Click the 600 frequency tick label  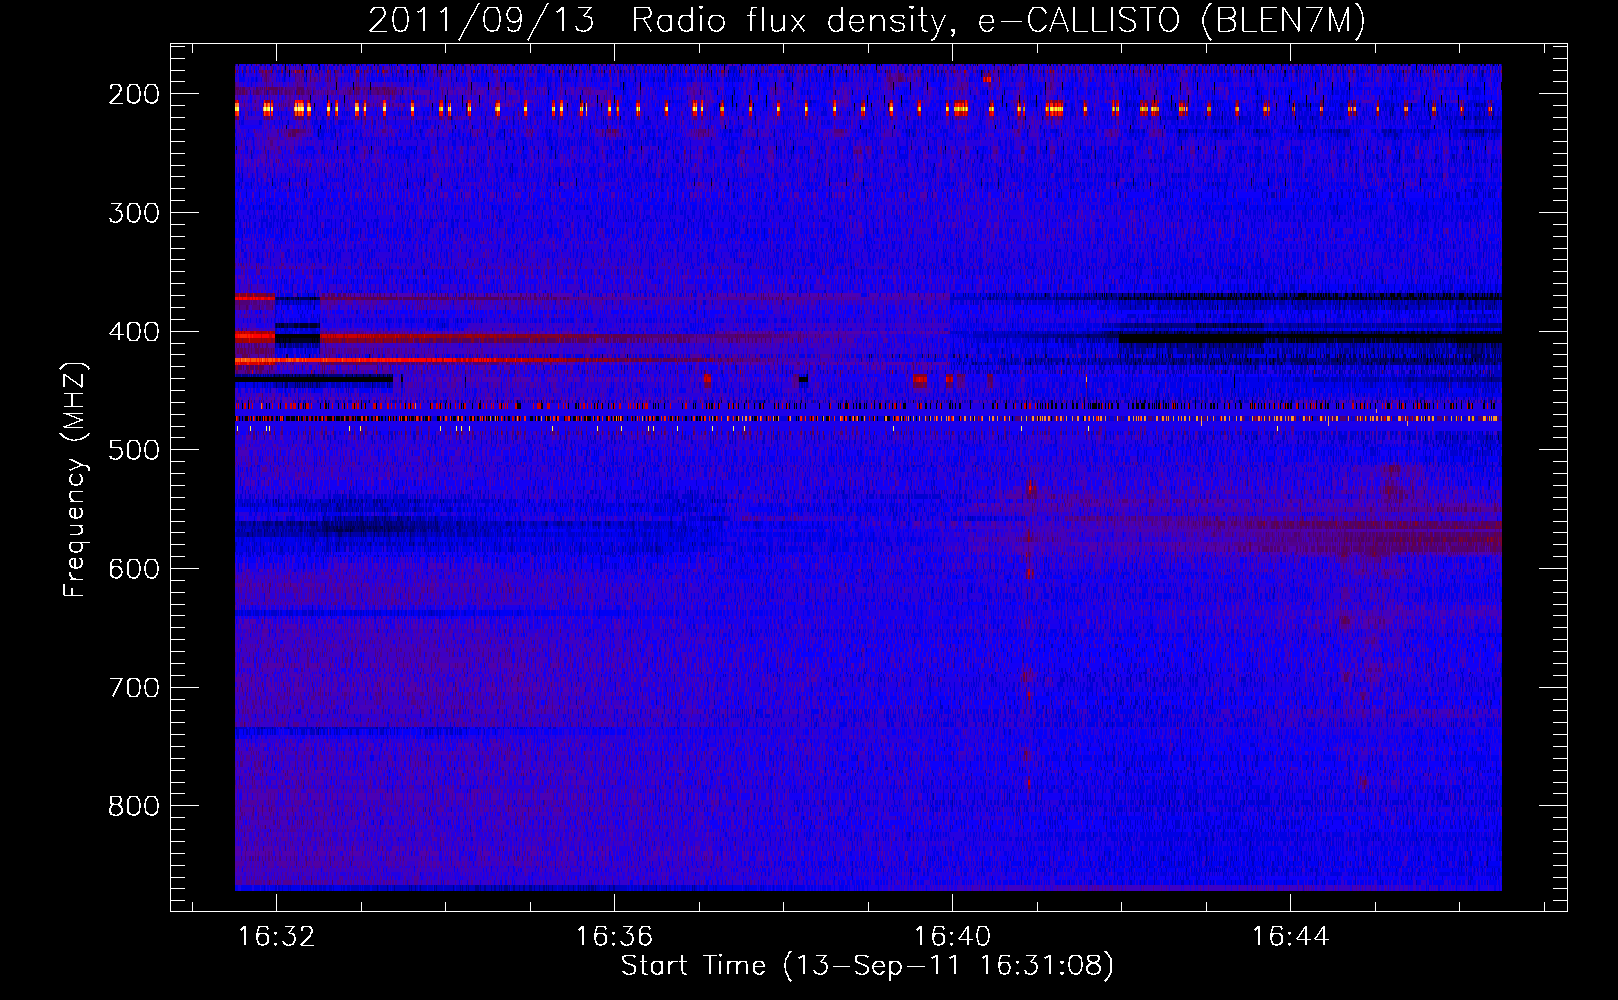[x=133, y=569]
